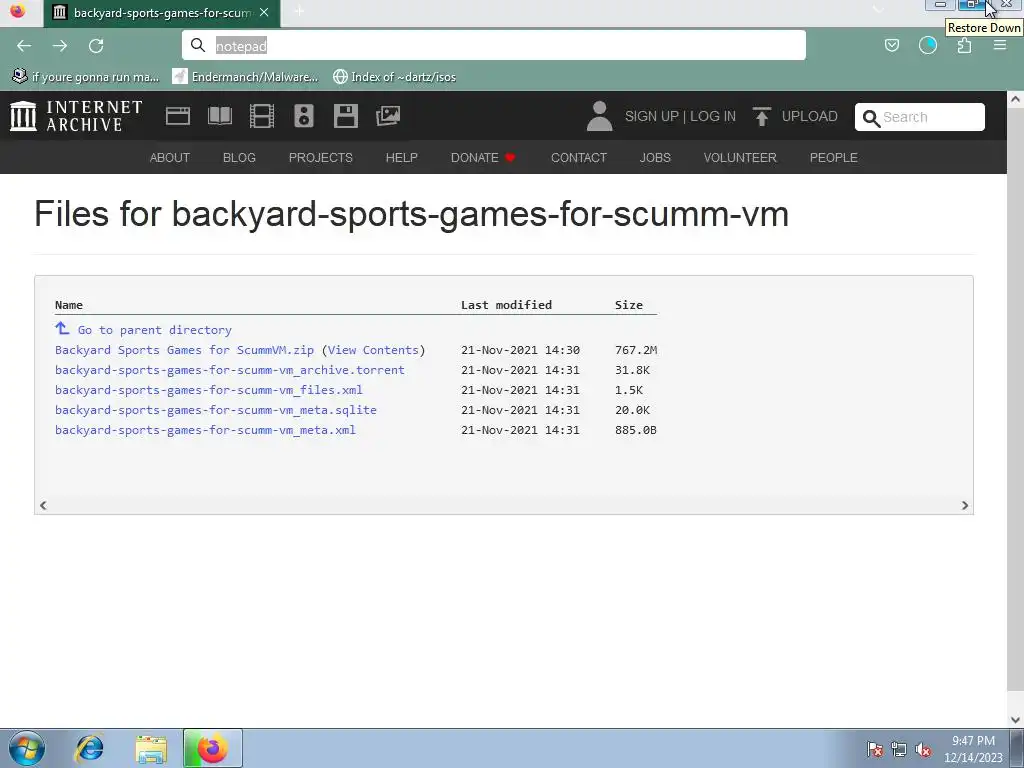
Task: Click the Firefox taskbar button
Action: [x=213, y=748]
